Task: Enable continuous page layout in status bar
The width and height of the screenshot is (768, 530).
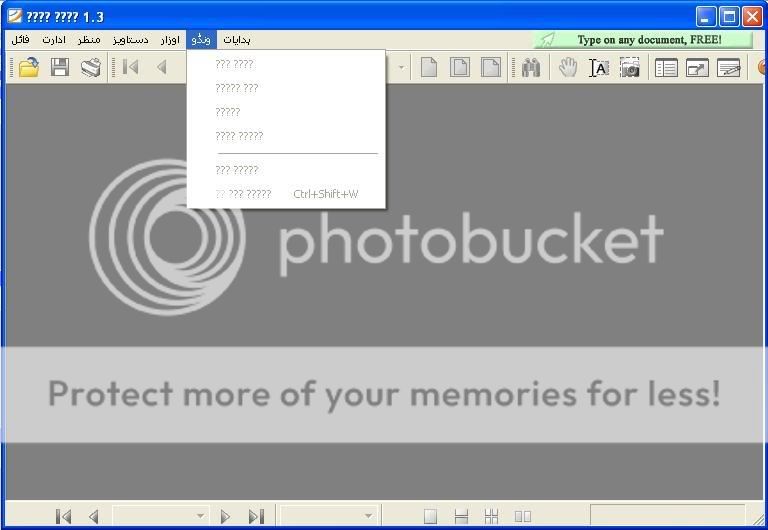Action: 461,516
